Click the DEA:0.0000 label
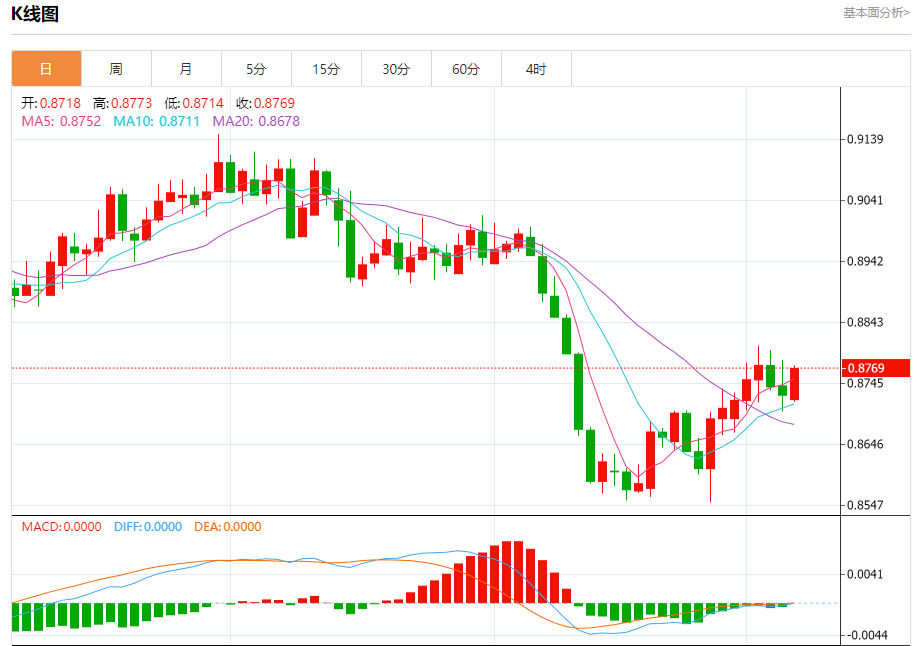 click(228, 527)
